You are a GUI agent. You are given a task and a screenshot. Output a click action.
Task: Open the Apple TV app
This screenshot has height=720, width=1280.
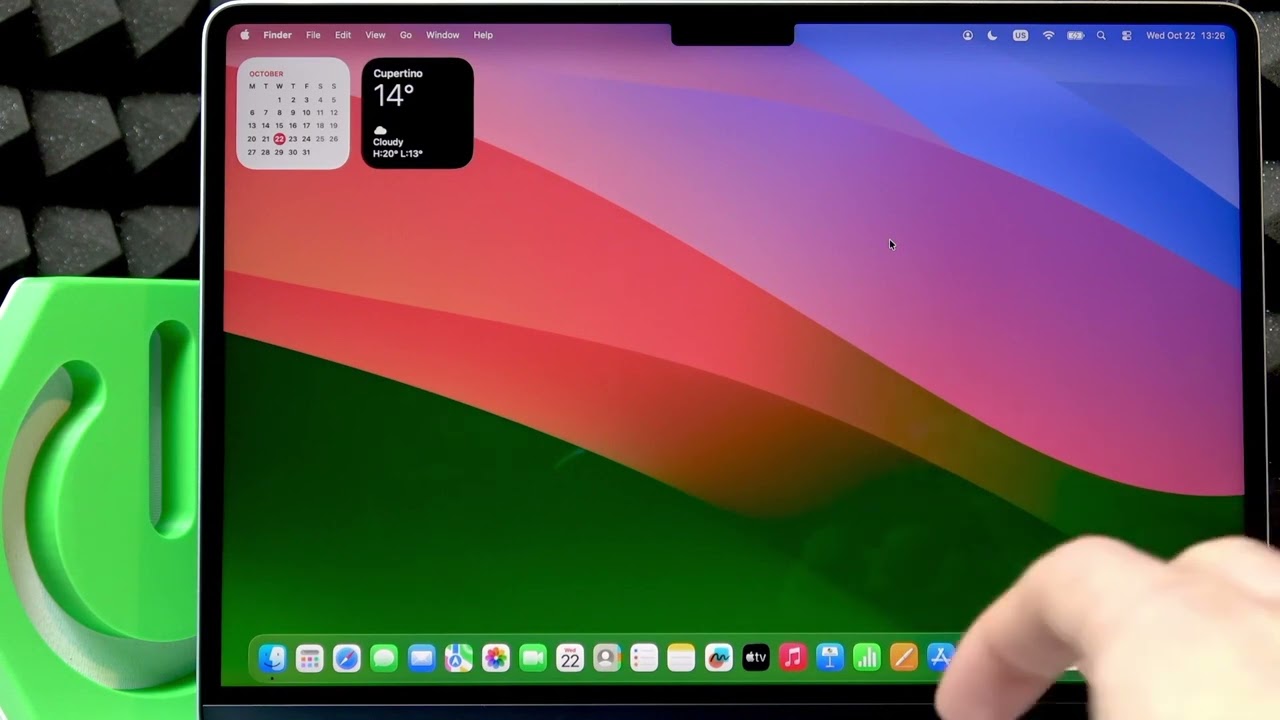click(x=755, y=657)
